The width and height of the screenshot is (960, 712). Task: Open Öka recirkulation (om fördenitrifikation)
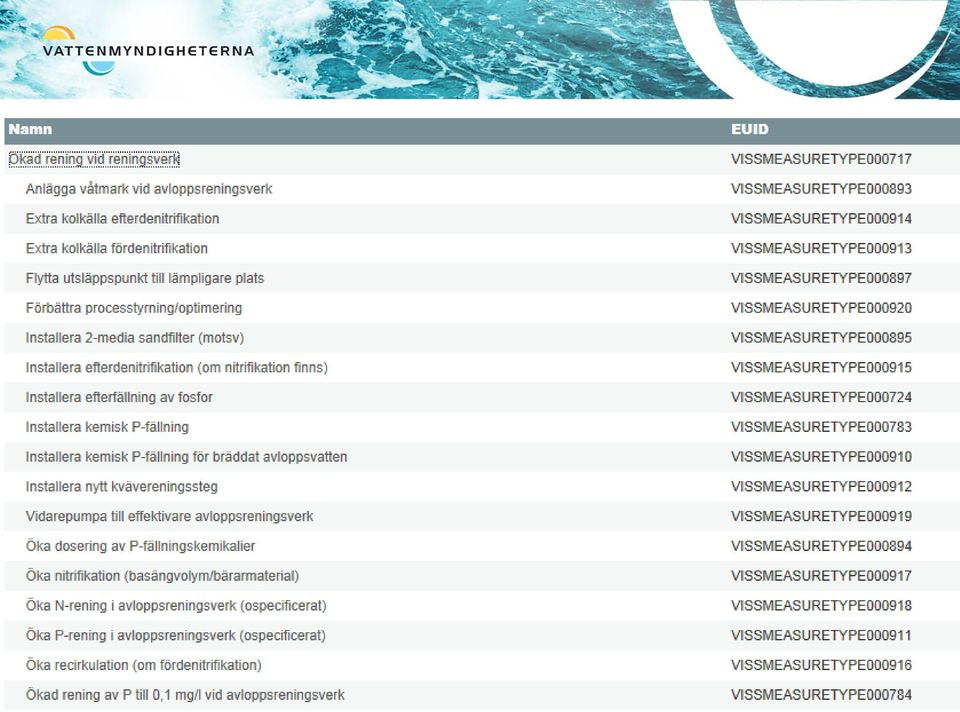click(x=143, y=665)
